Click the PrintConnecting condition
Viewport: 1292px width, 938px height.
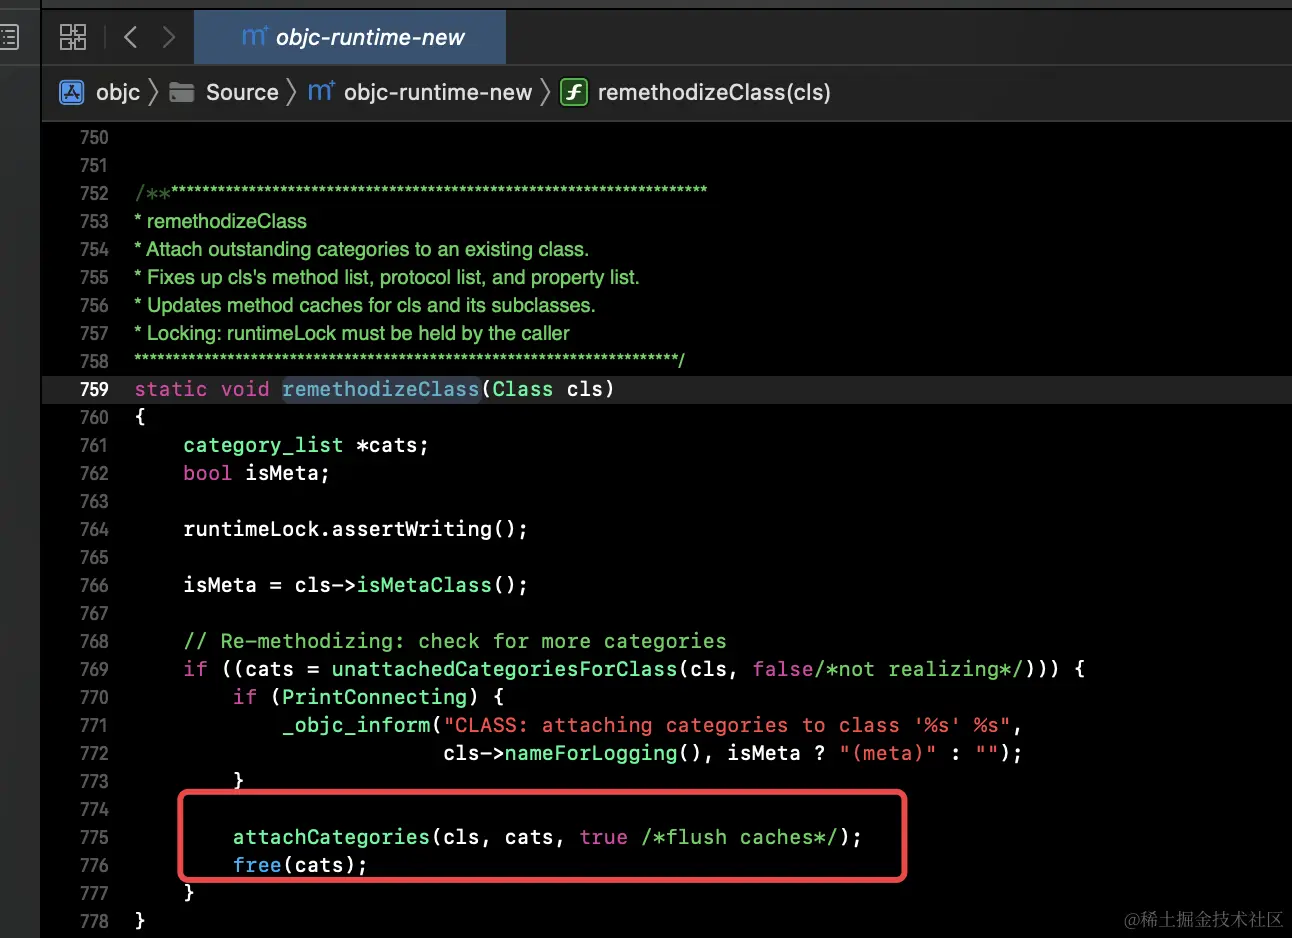(374, 697)
